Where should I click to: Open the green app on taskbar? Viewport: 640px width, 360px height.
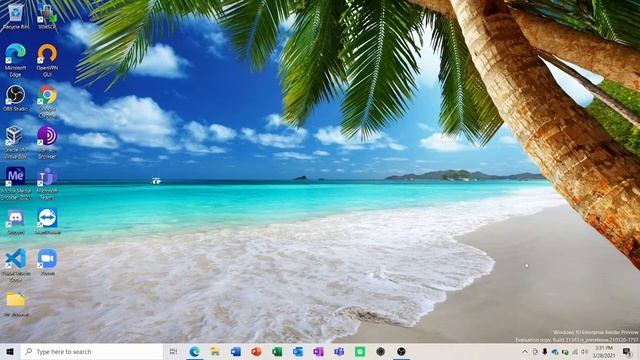[360, 351]
